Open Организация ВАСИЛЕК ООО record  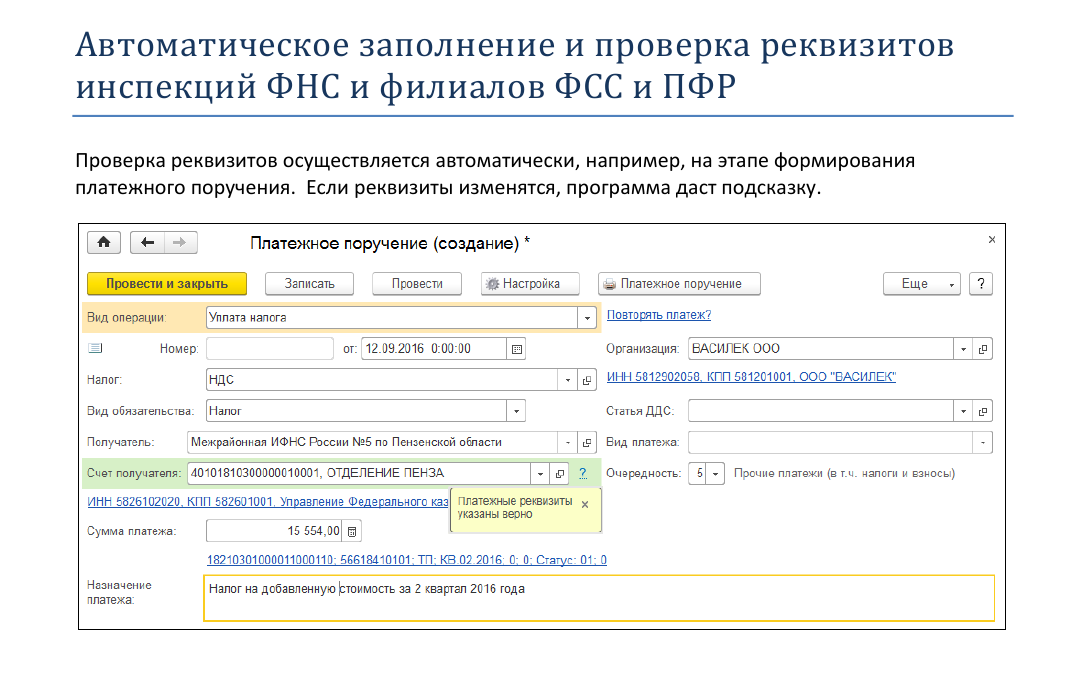(x=983, y=349)
